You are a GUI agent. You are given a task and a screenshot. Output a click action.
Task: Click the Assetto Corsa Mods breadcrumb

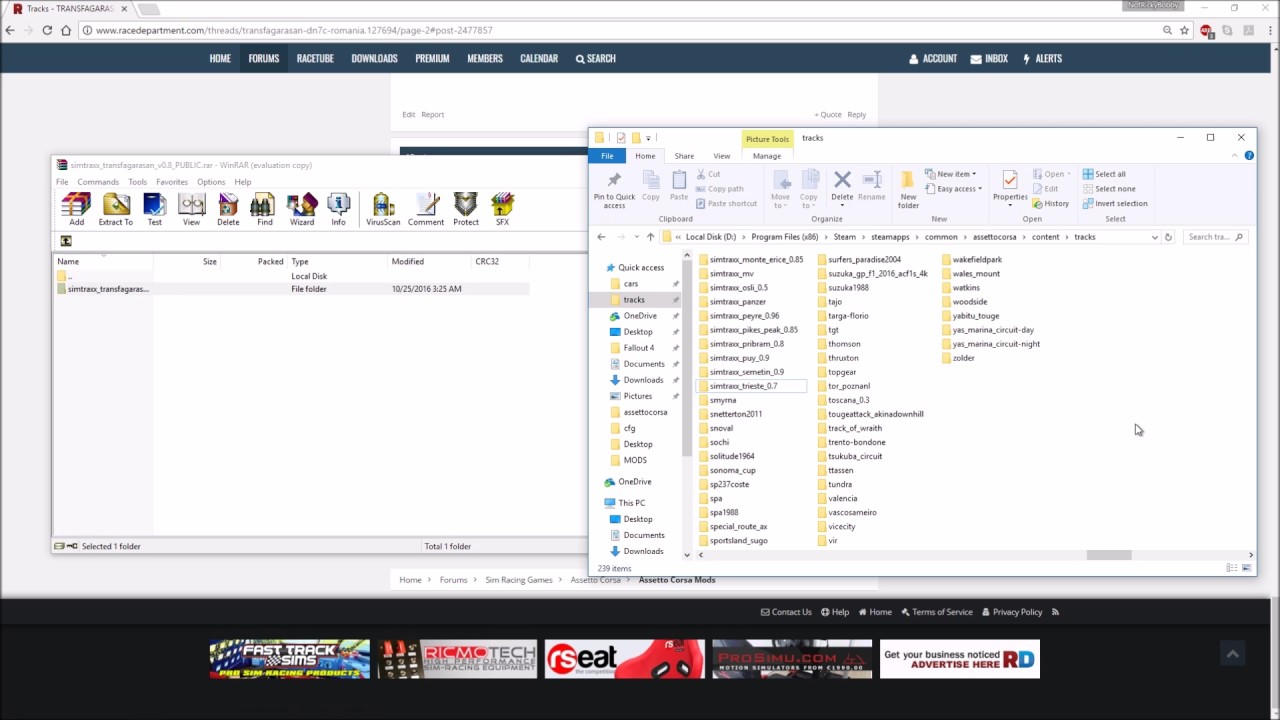(677, 580)
